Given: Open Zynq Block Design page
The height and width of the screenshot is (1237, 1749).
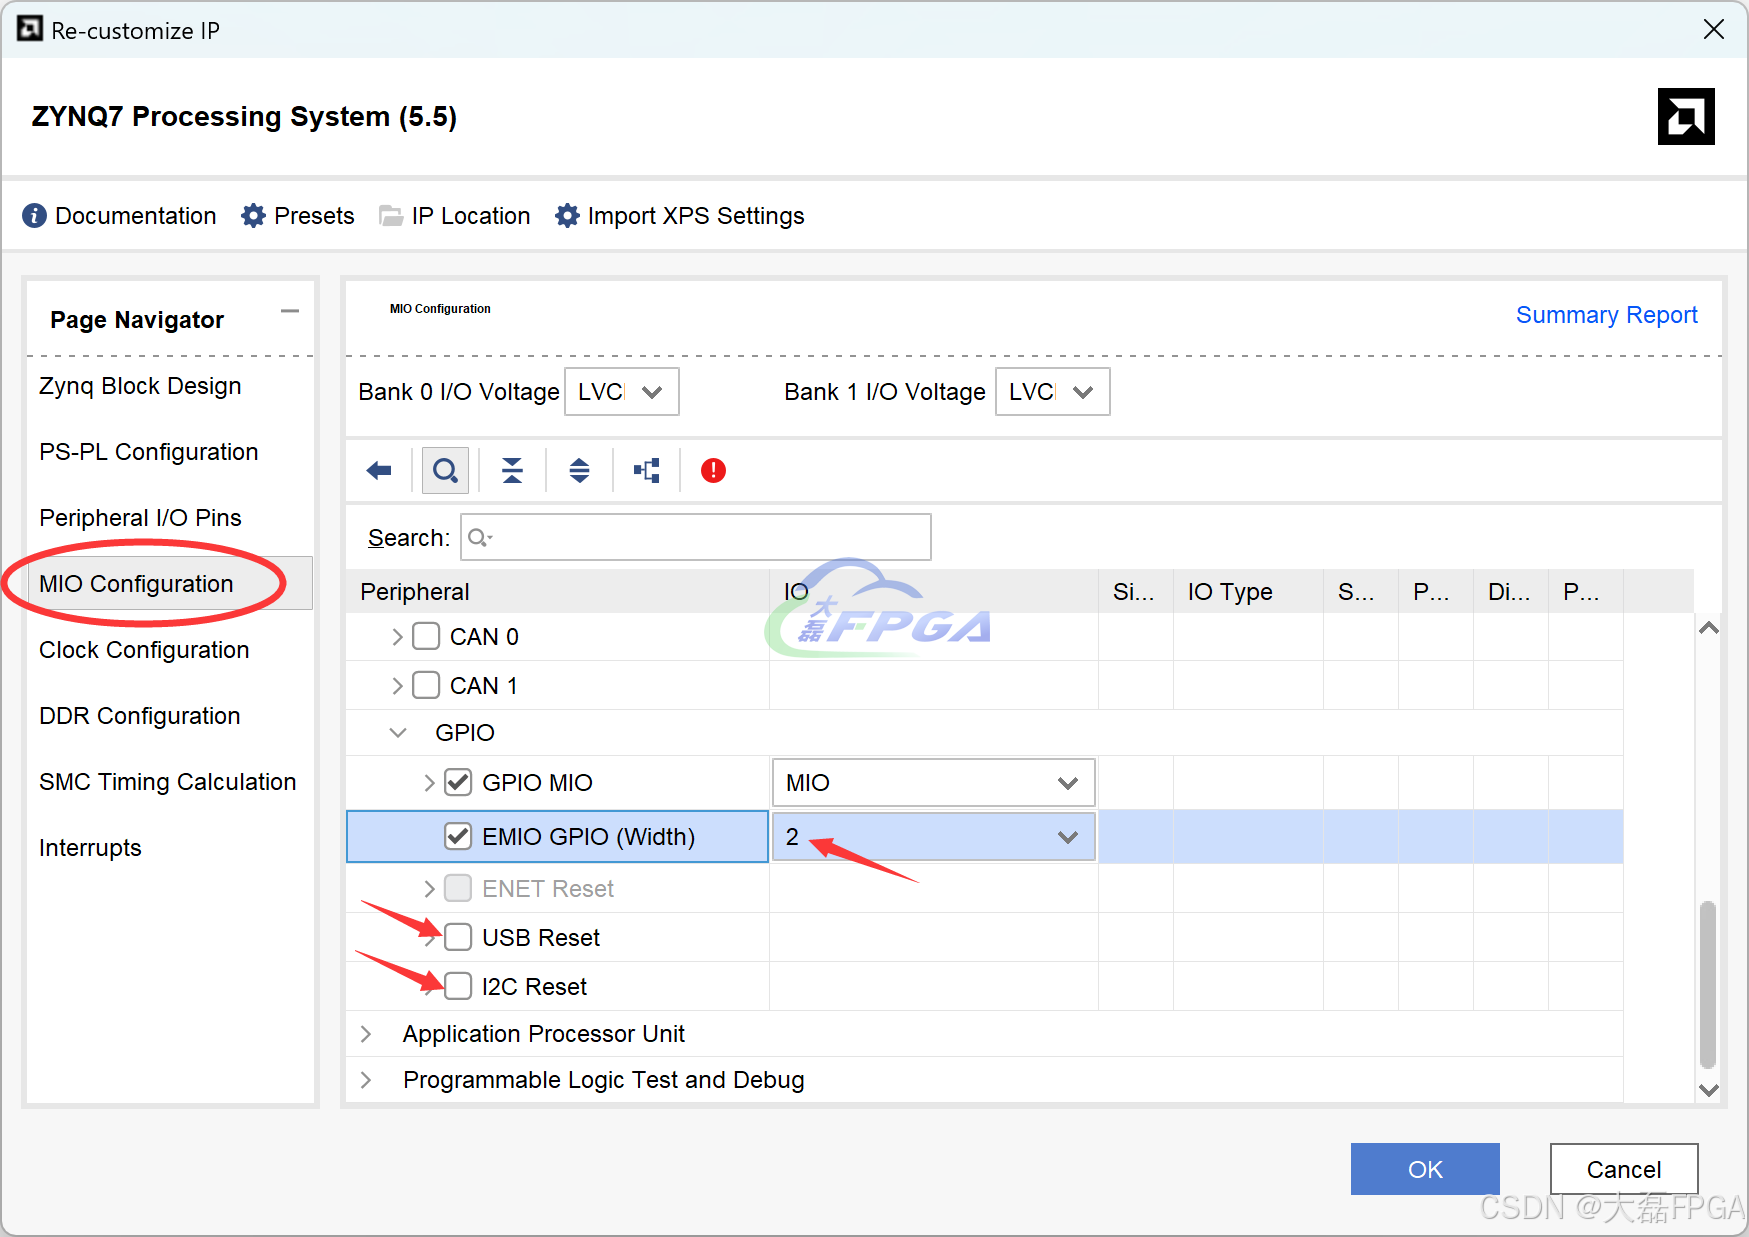Looking at the screenshot, I should point(140,386).
